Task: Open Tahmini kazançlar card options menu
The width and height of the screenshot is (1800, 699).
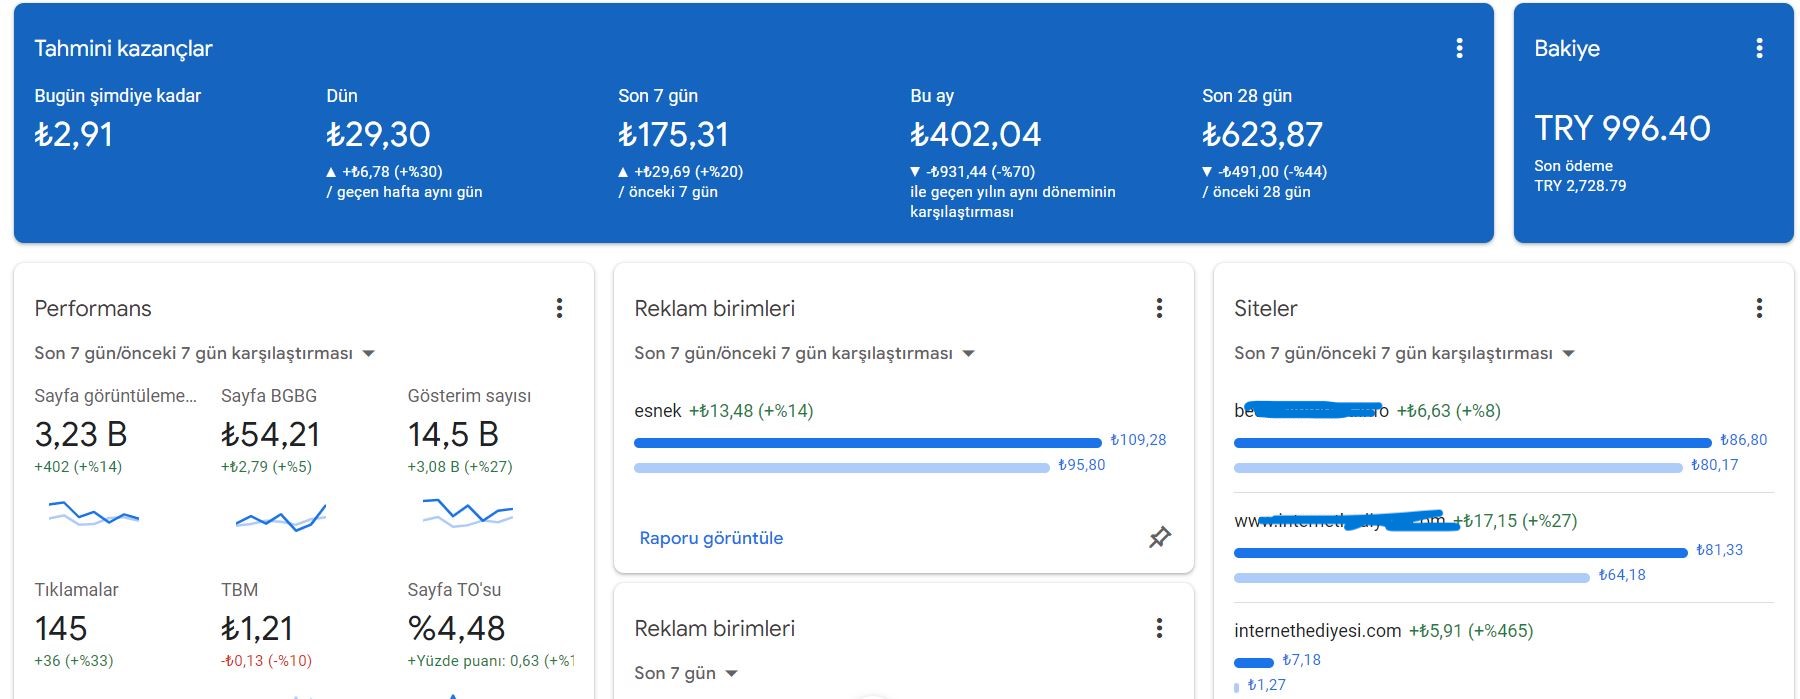Action: [1459, 48]
